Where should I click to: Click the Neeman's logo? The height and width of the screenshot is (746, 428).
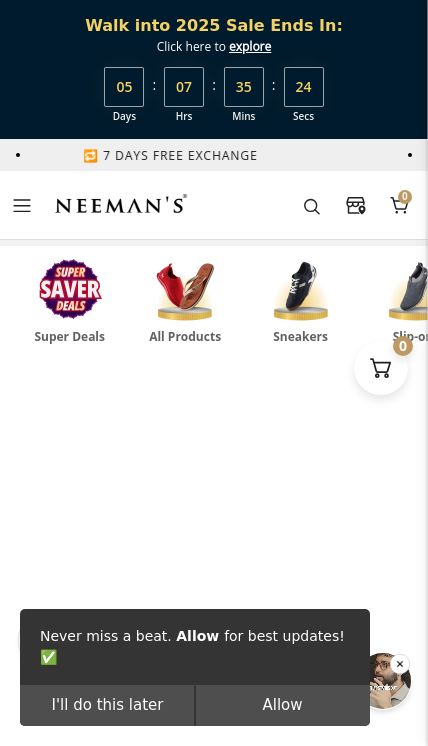(x=121, y=205)
